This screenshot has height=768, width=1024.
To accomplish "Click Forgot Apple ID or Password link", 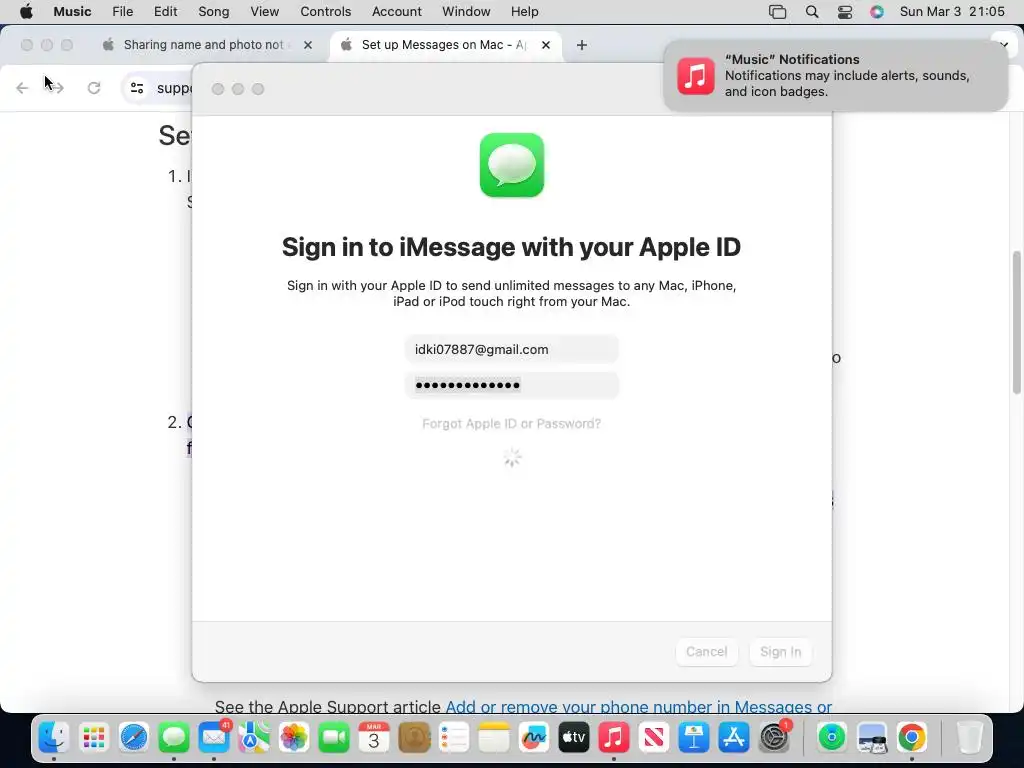I will pyautogui.click(x=511, y=424).
